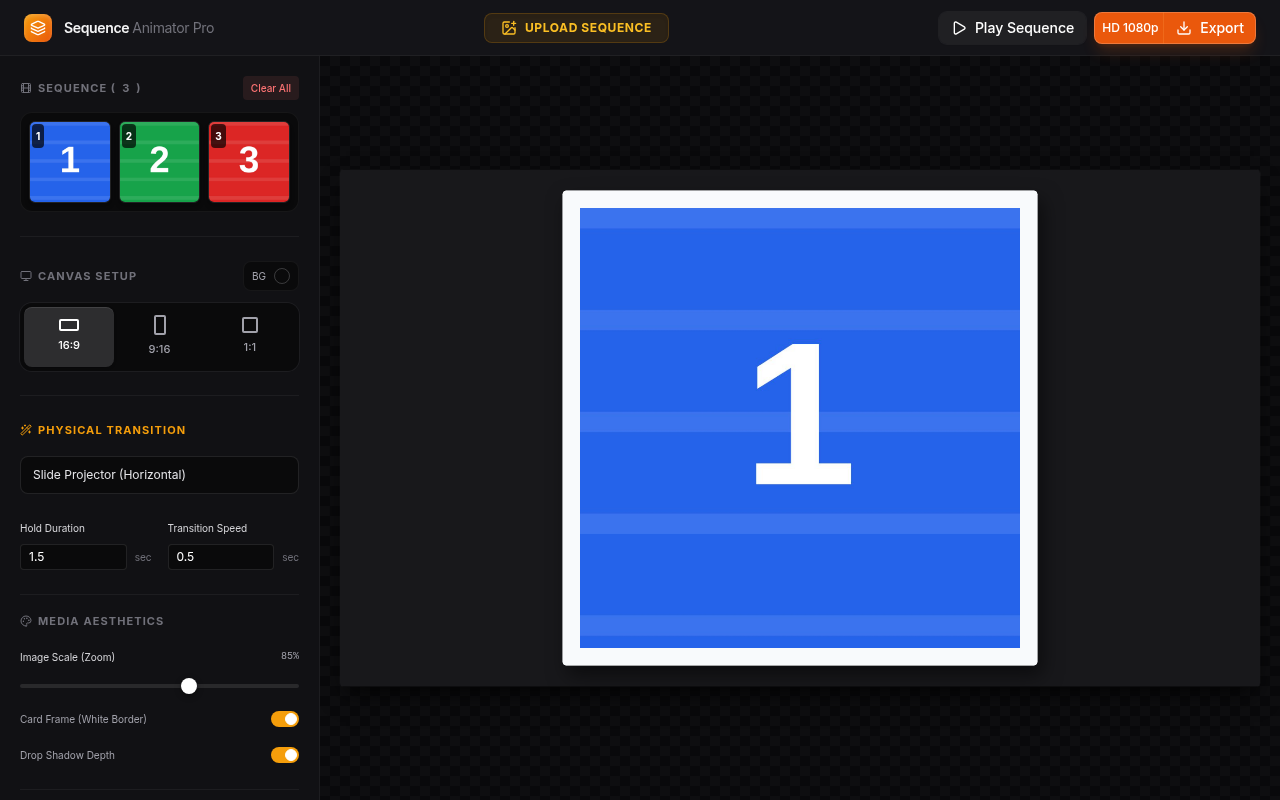Toggle the Card Frame white border switch
1280x800 pixels.
click(285, 719)
